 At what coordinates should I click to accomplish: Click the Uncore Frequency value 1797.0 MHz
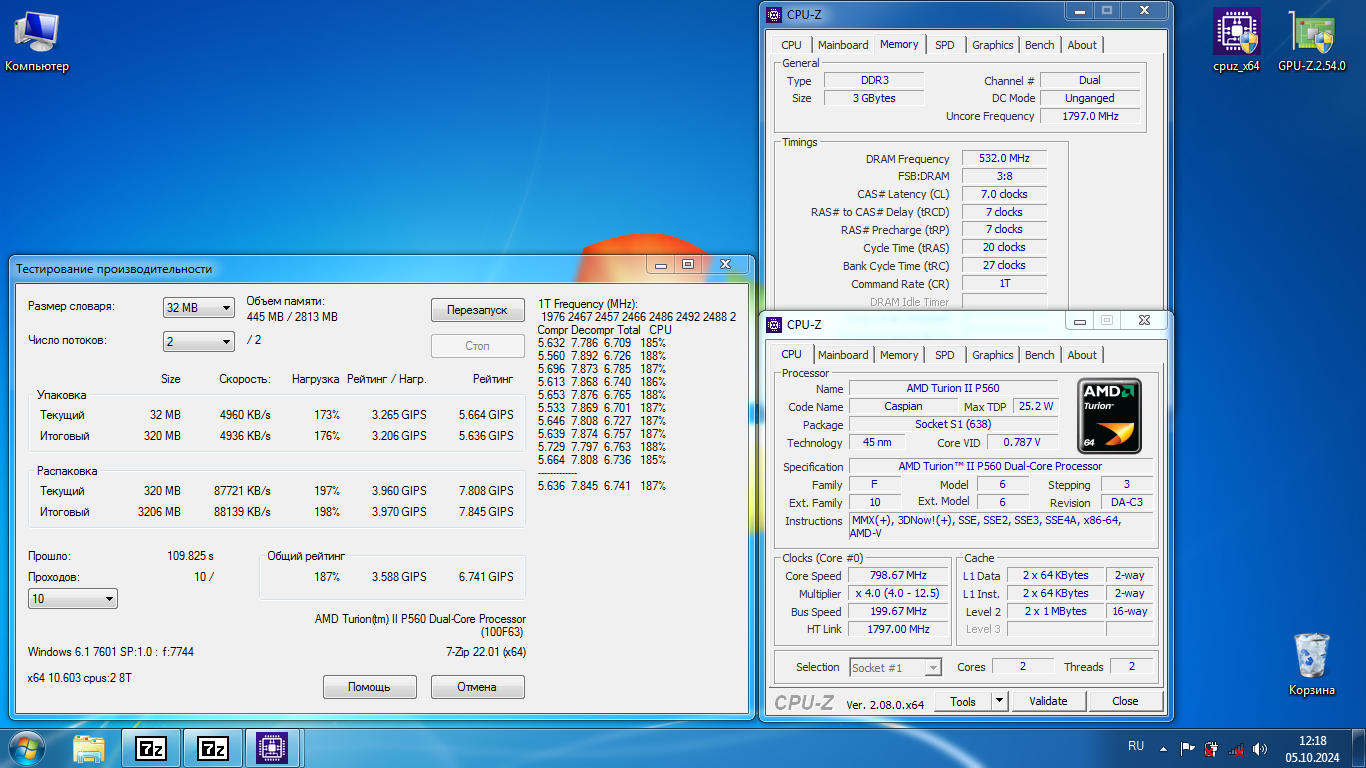(x=1090, y=116)
